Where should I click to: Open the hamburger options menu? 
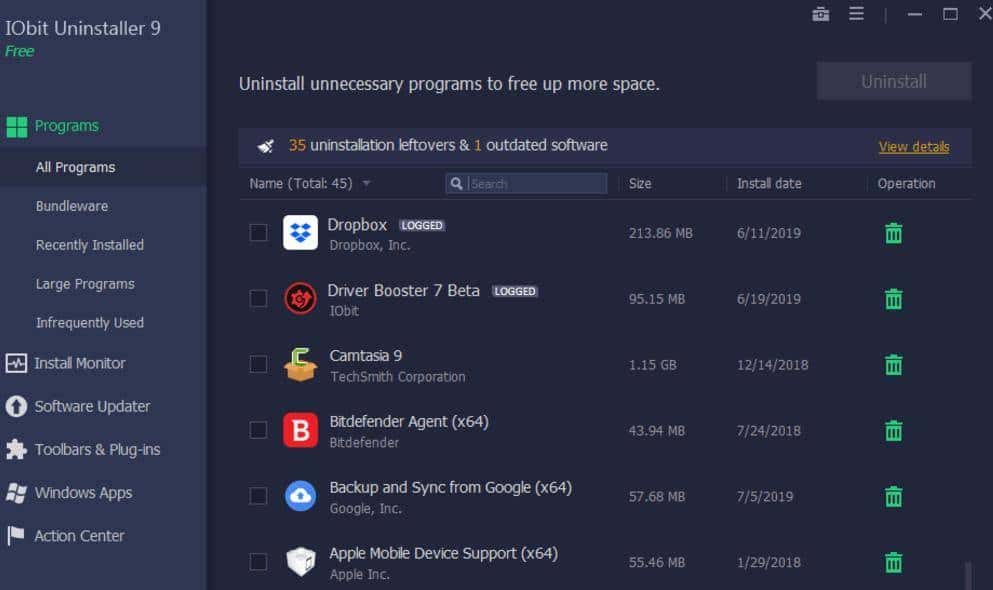tap(856, 14)
